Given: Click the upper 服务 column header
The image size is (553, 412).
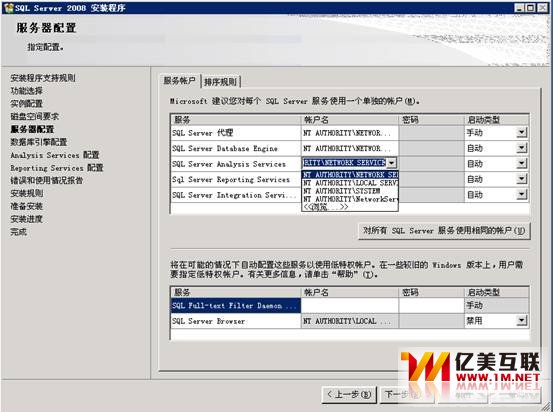Looking at the screenshot, I should click(x=236, y=120).
